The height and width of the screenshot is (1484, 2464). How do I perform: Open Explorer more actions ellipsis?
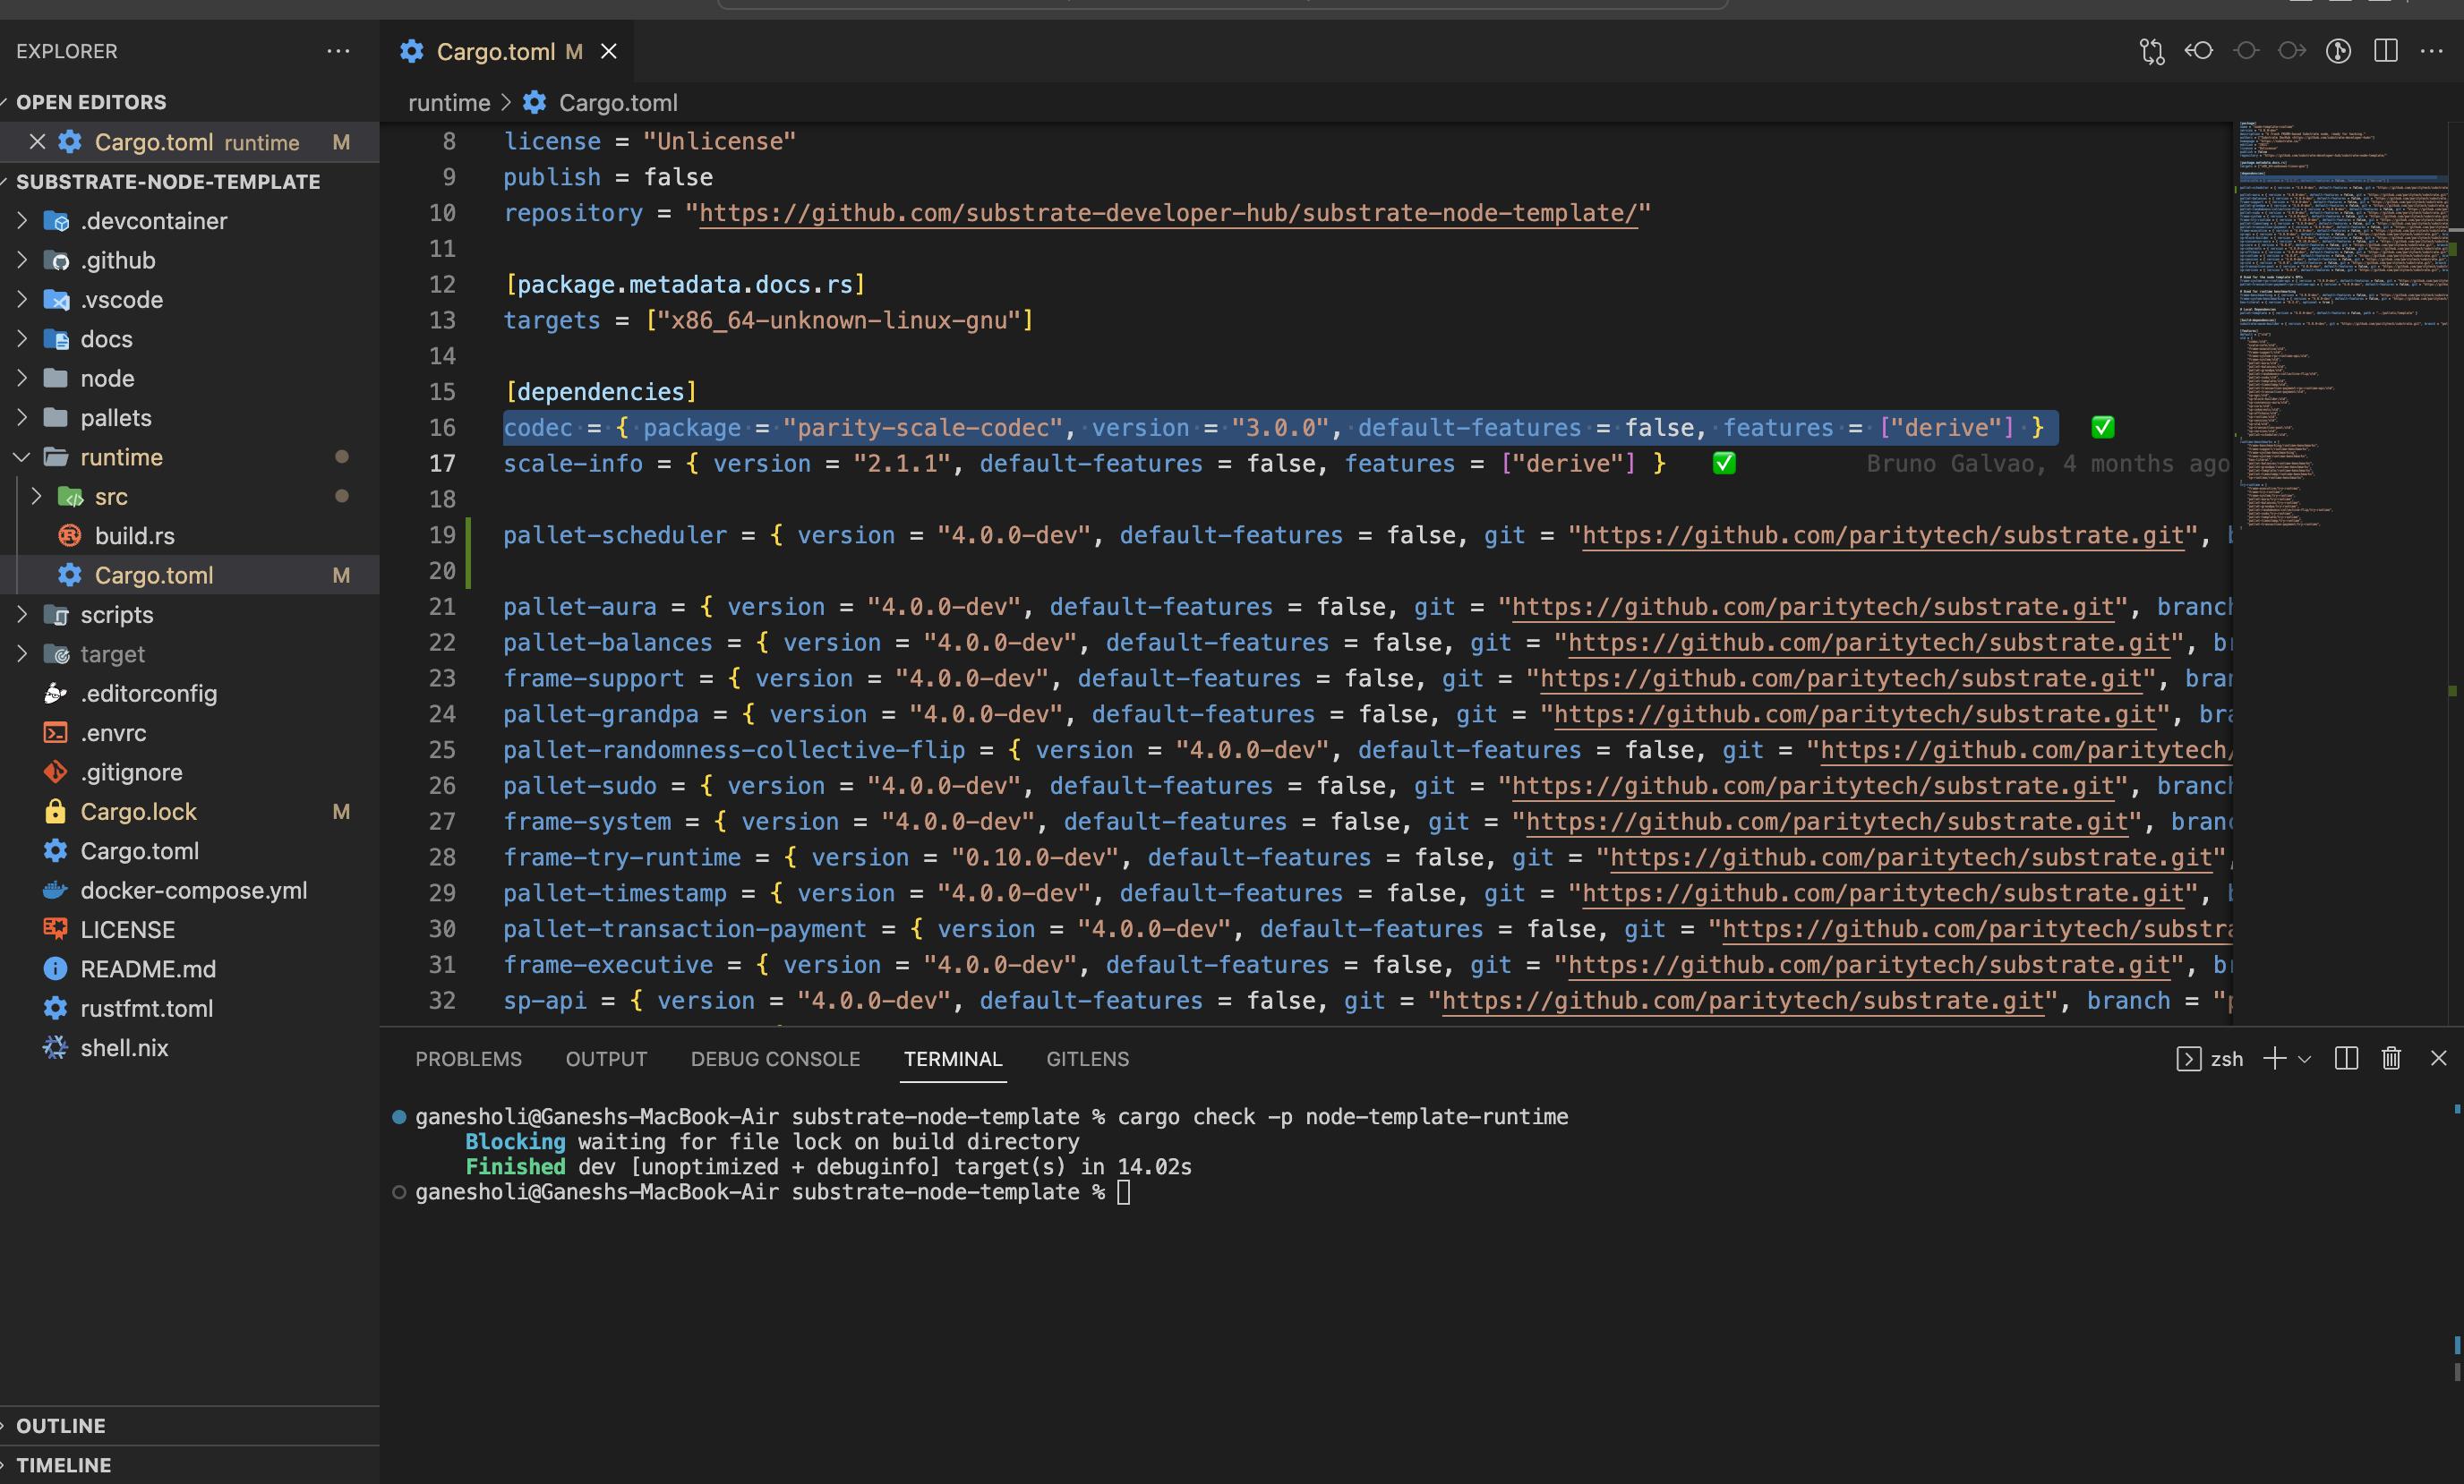338,51
